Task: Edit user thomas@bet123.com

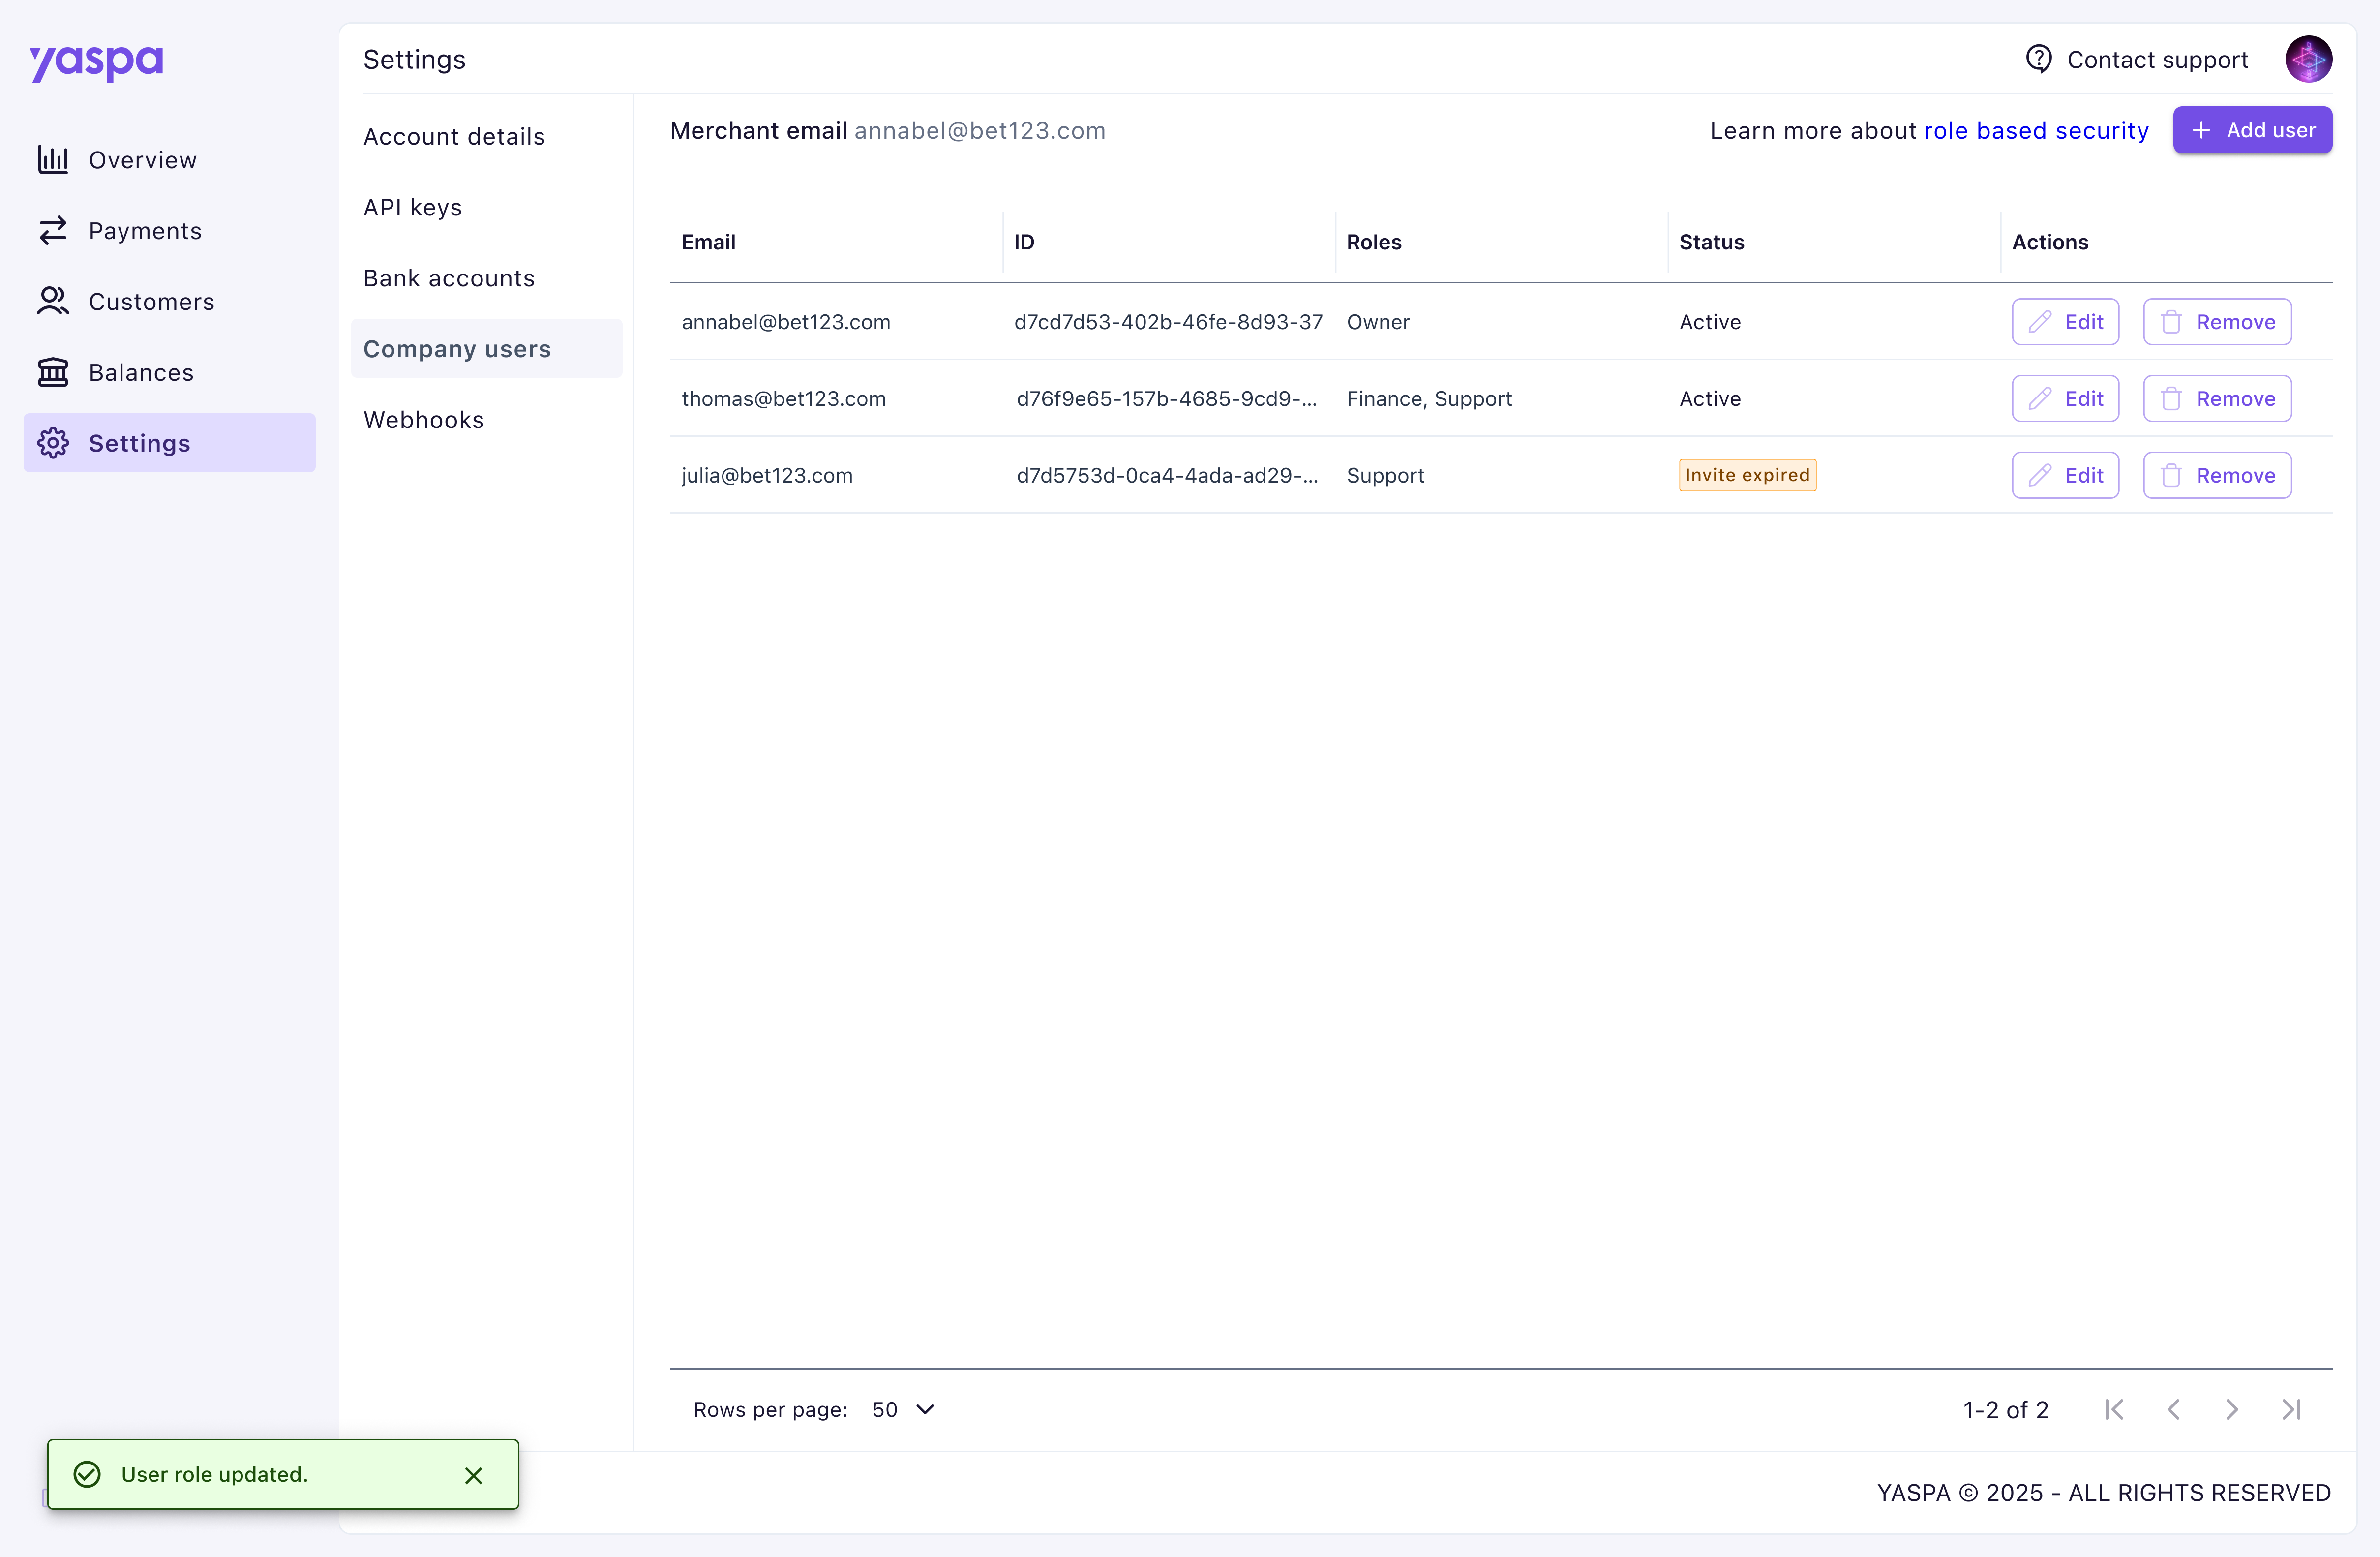Action: (2065, 399)
